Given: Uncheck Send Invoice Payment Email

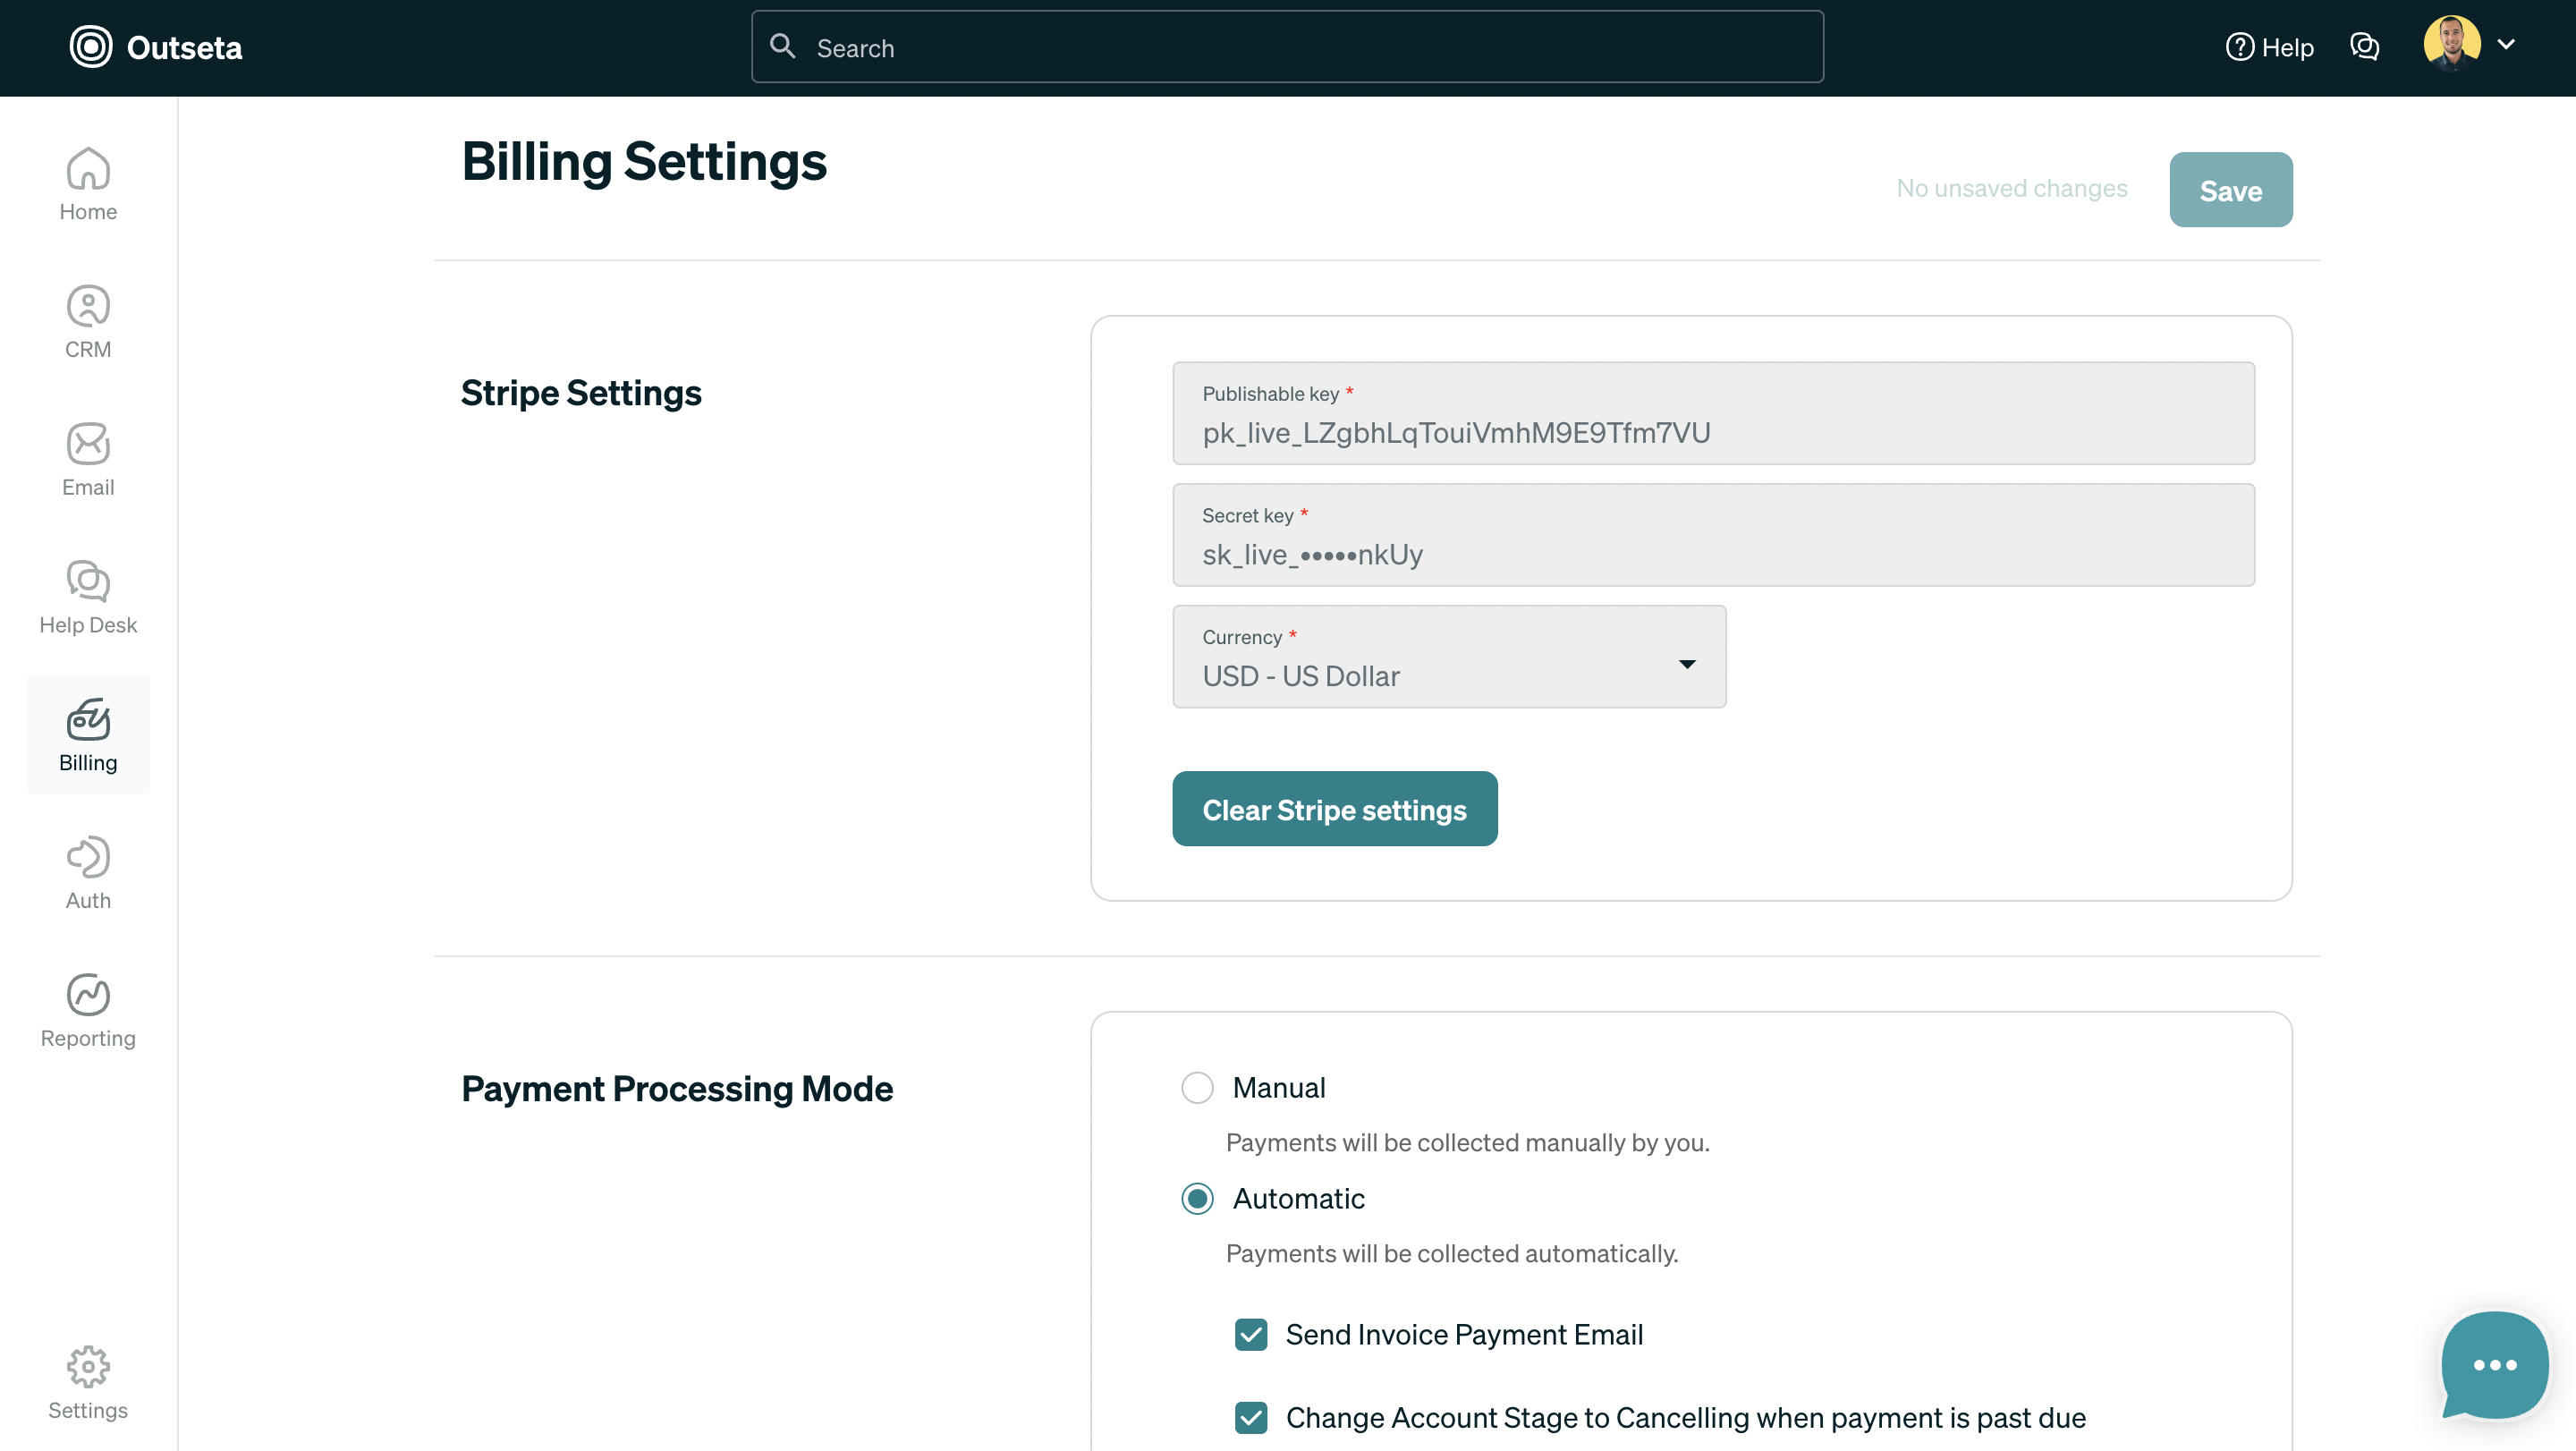Looking at the screenshot, I should click(1250, 1335).
